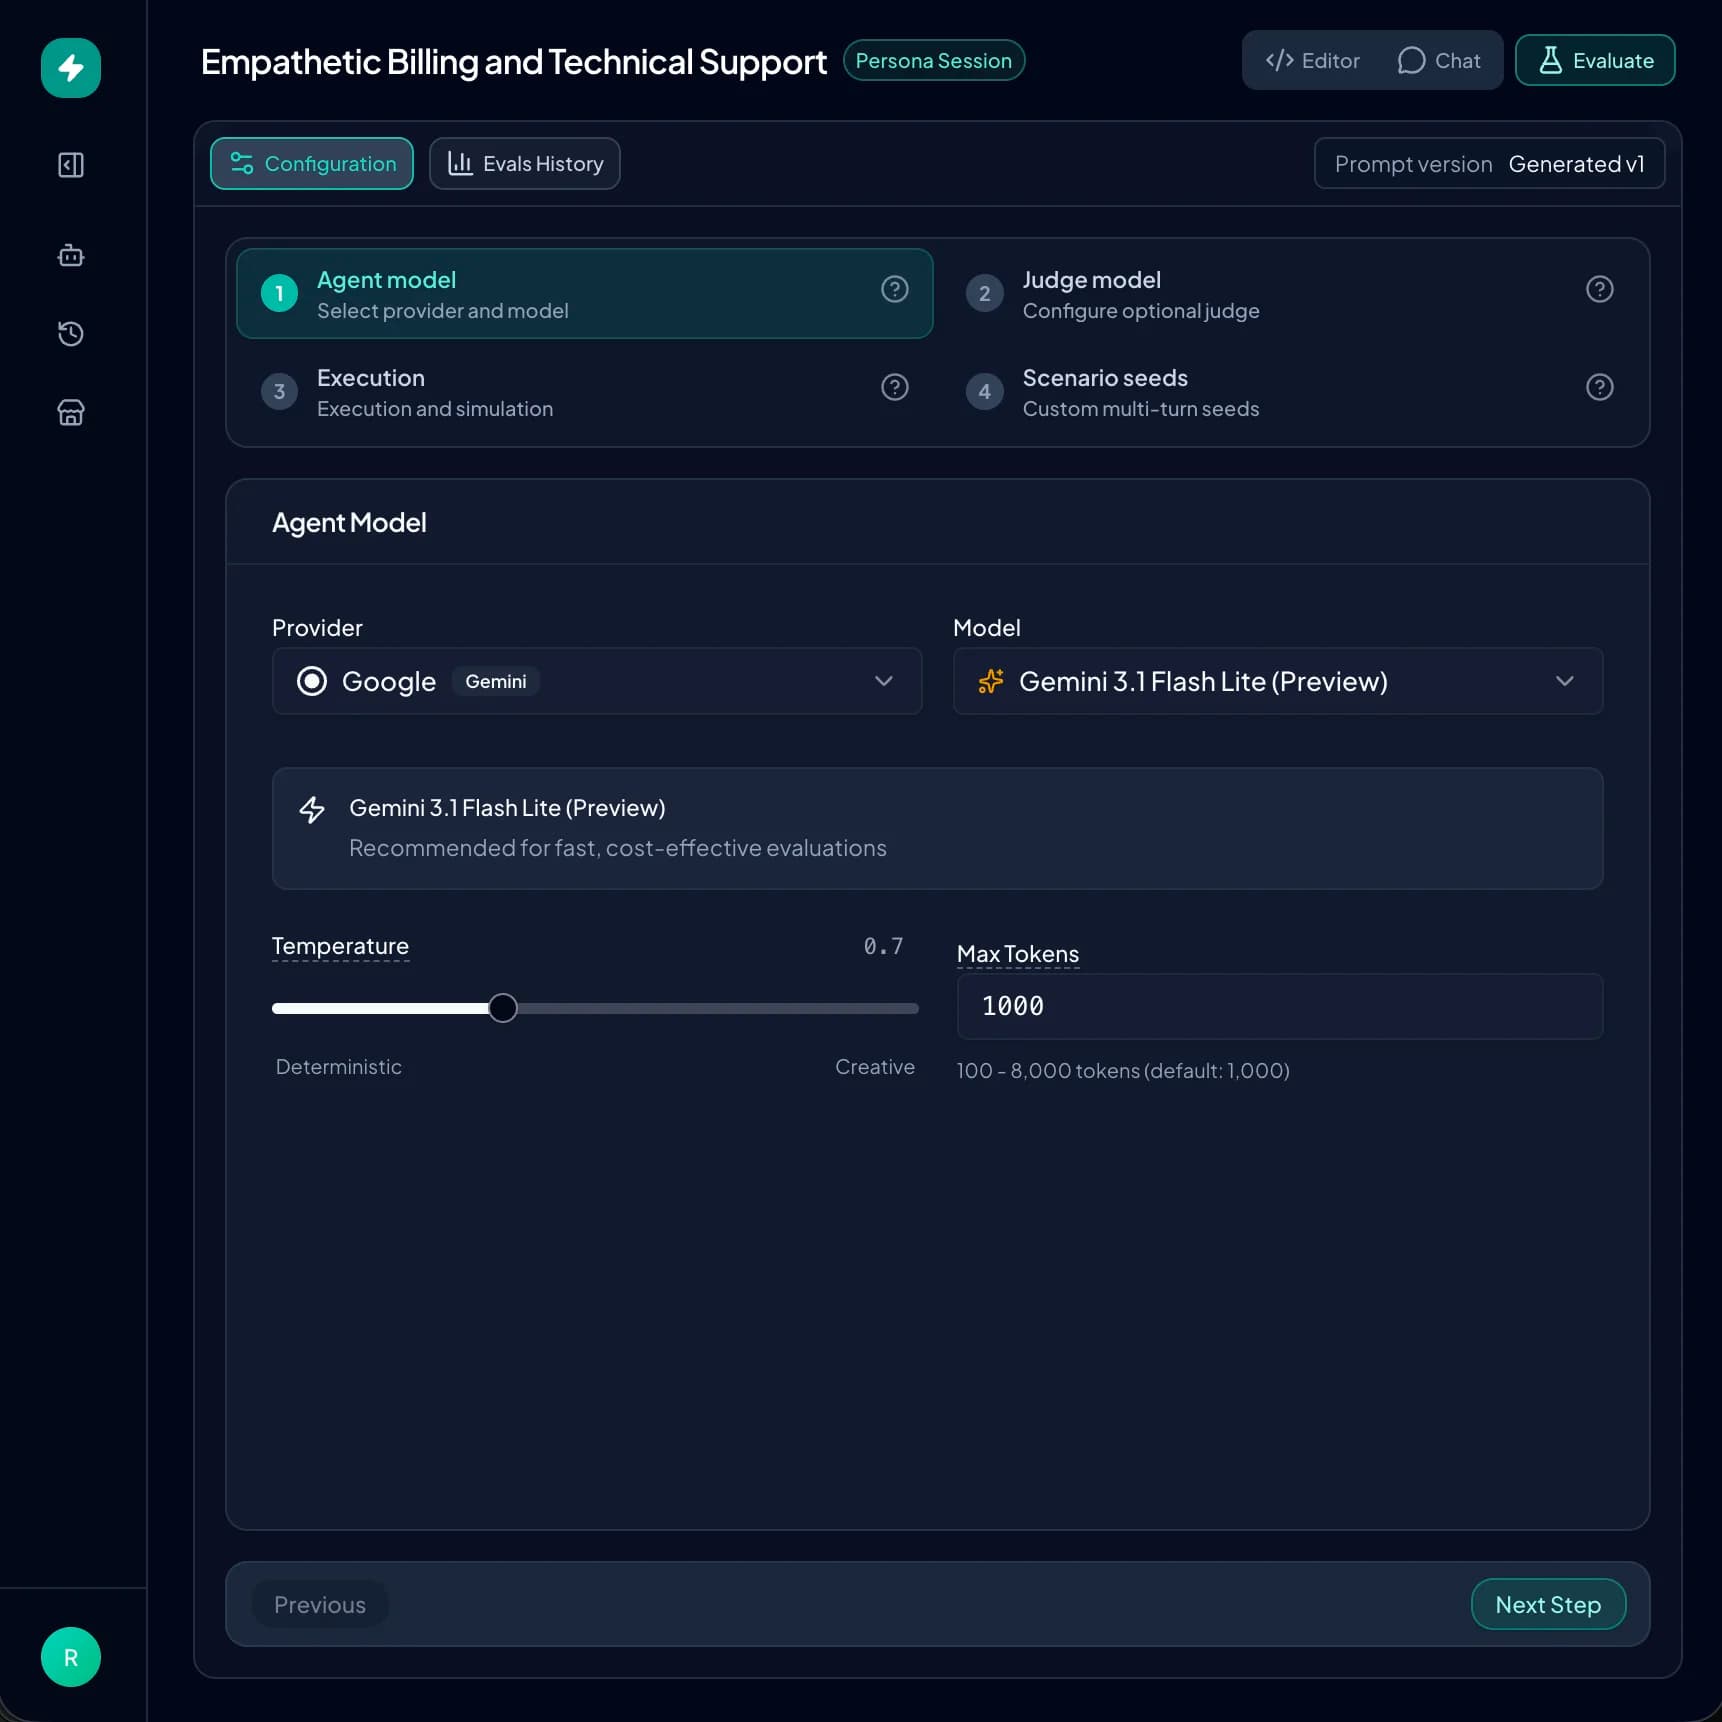1722x1722 pixels.
Task: Go to step 4 Scenario seeds
Action: (x=1290, y=392)
